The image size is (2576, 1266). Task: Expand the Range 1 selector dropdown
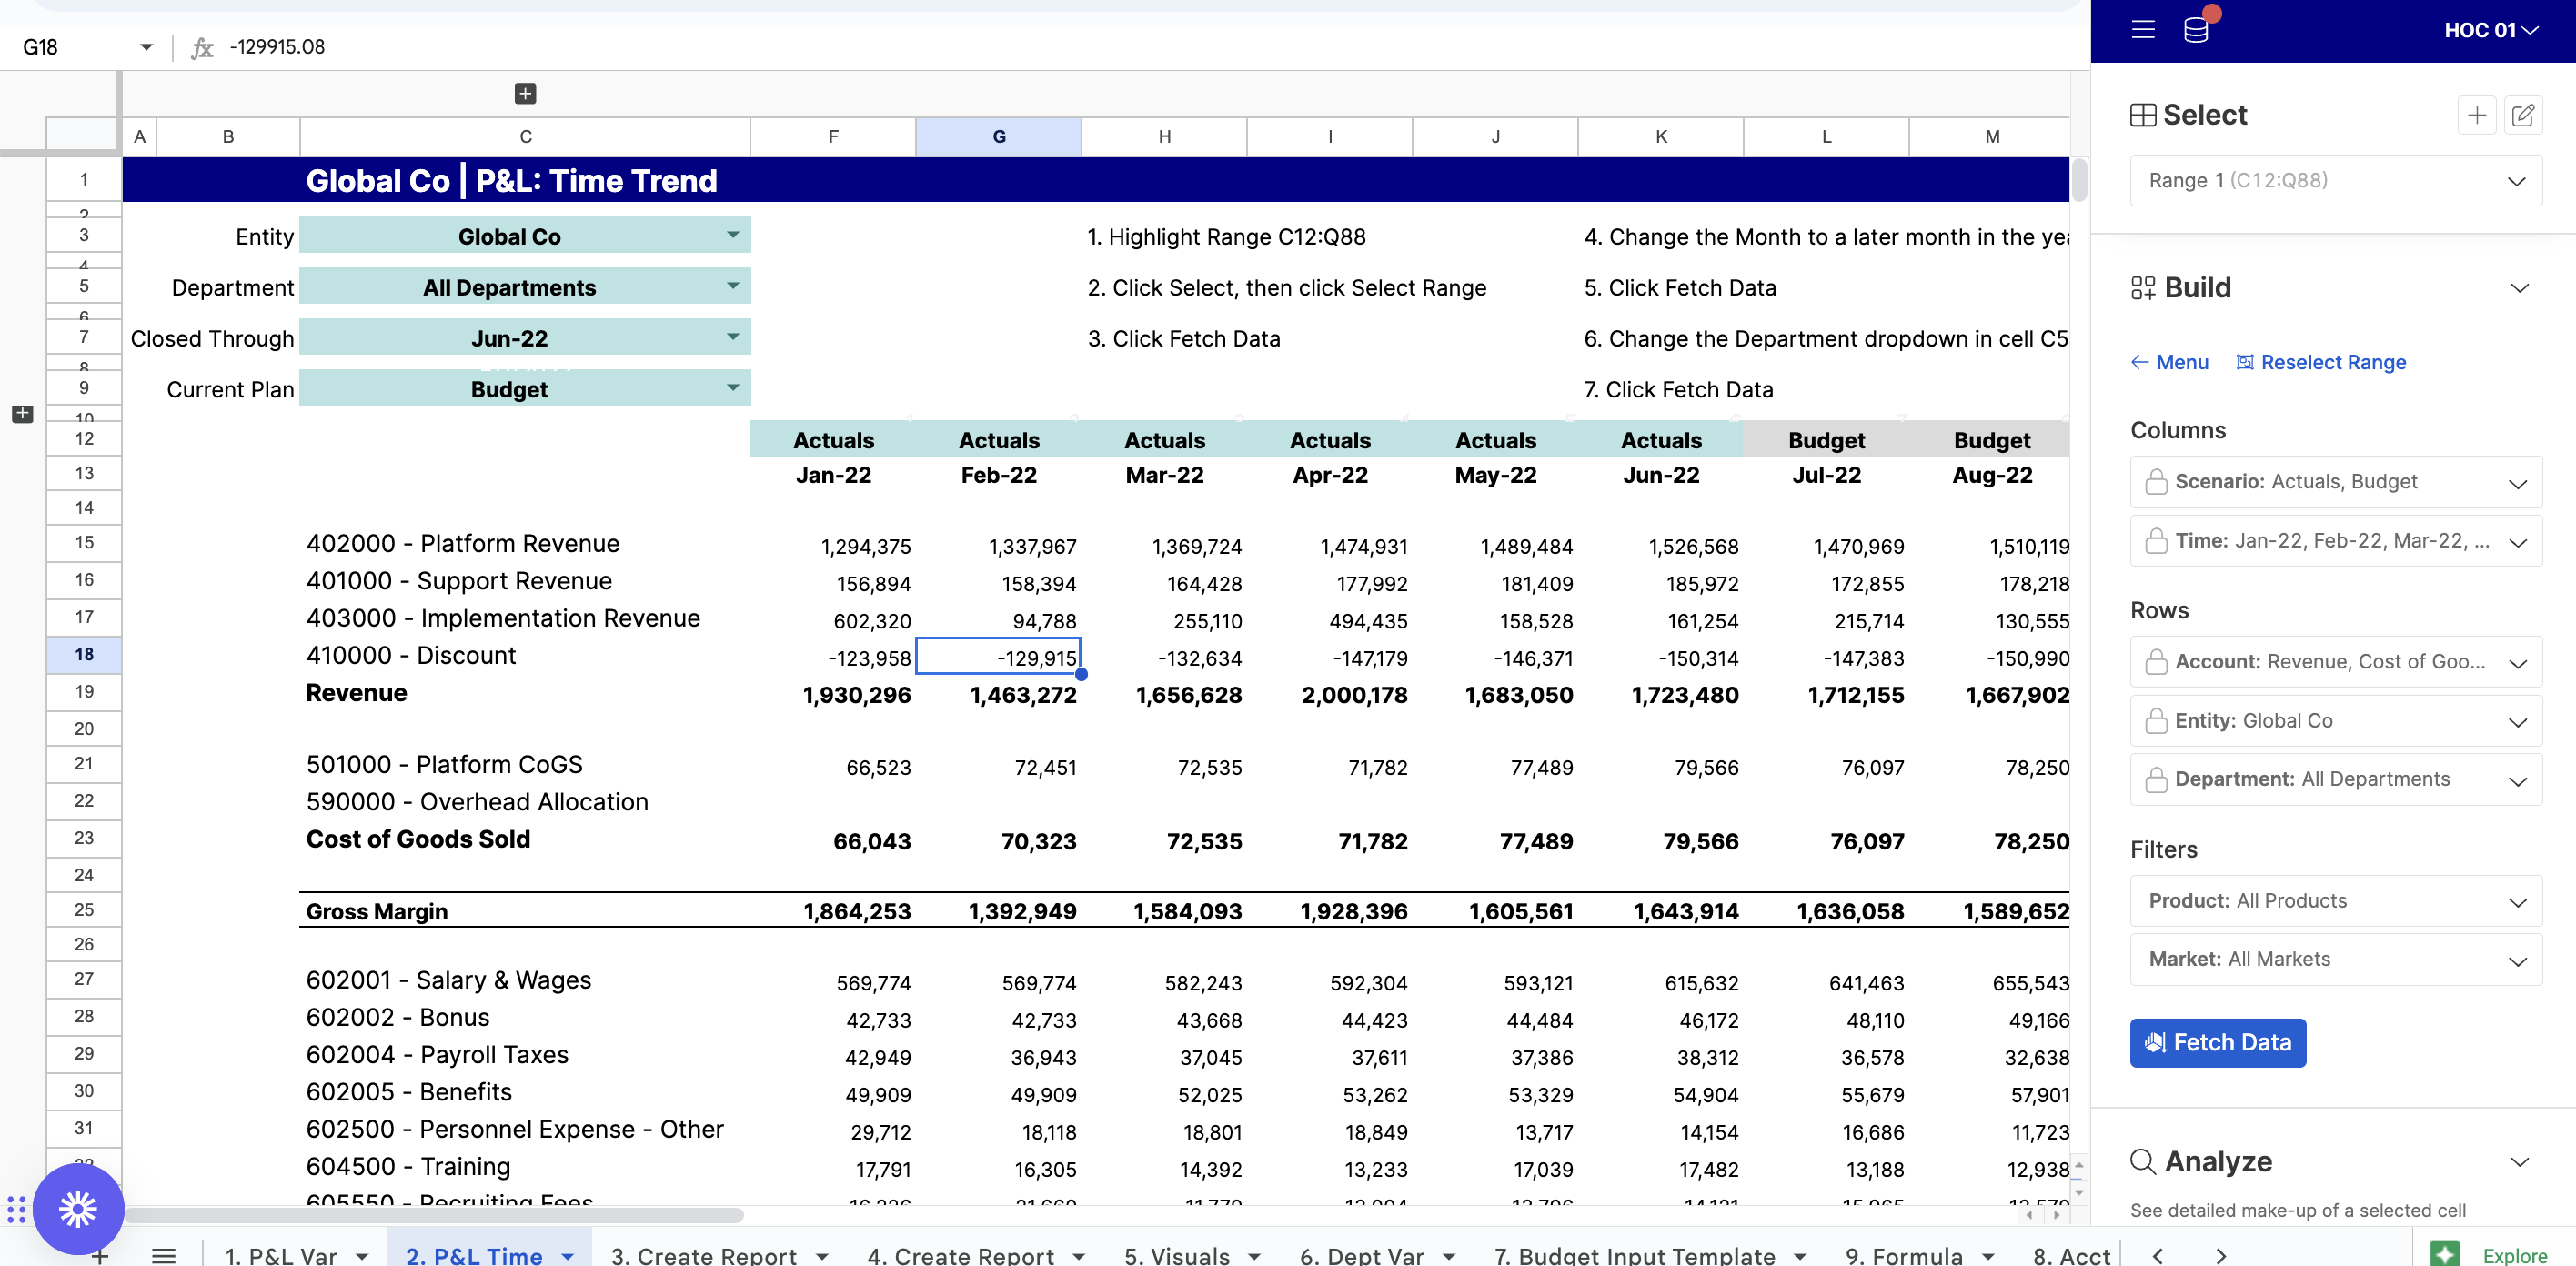(x=2516, y=181)
